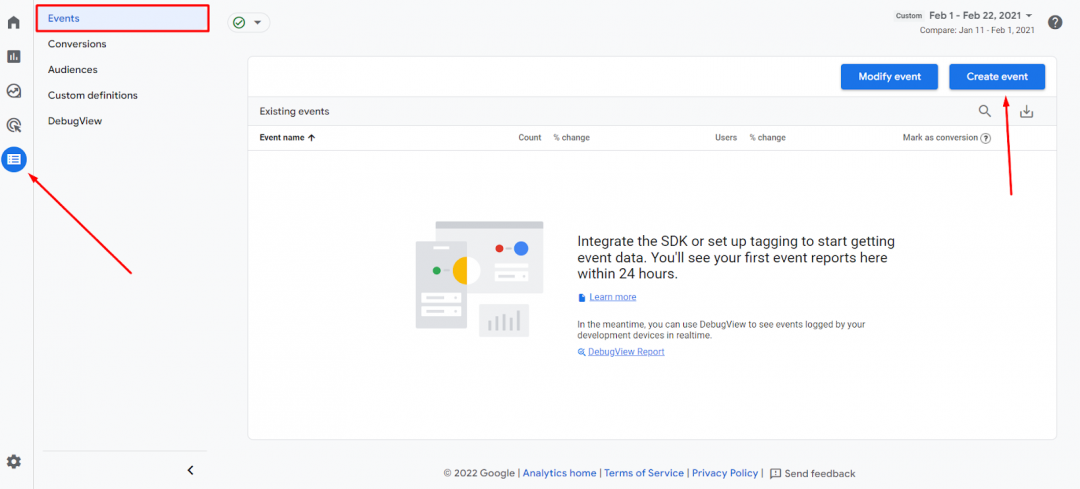Open the green check status dropdown
1080x489 pixels.
pos(249,23)
